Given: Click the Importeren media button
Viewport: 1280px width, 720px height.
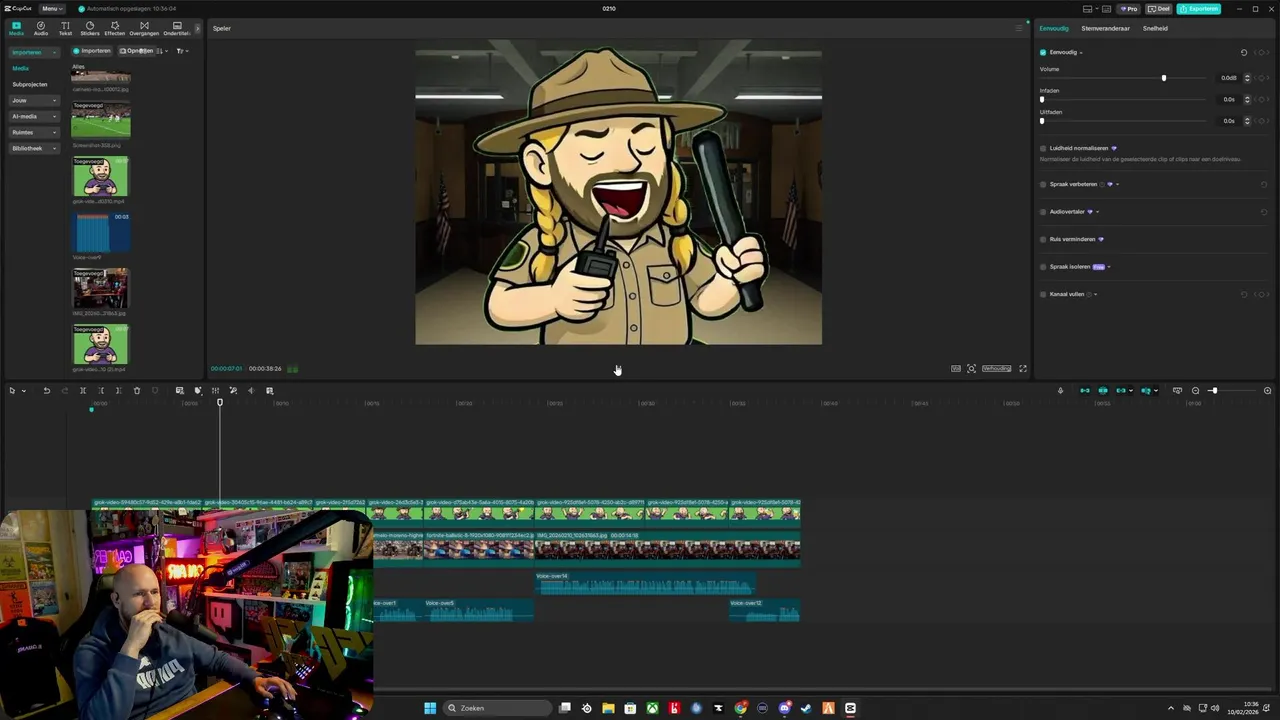Looking at the screenshot, I should (92, 51).
